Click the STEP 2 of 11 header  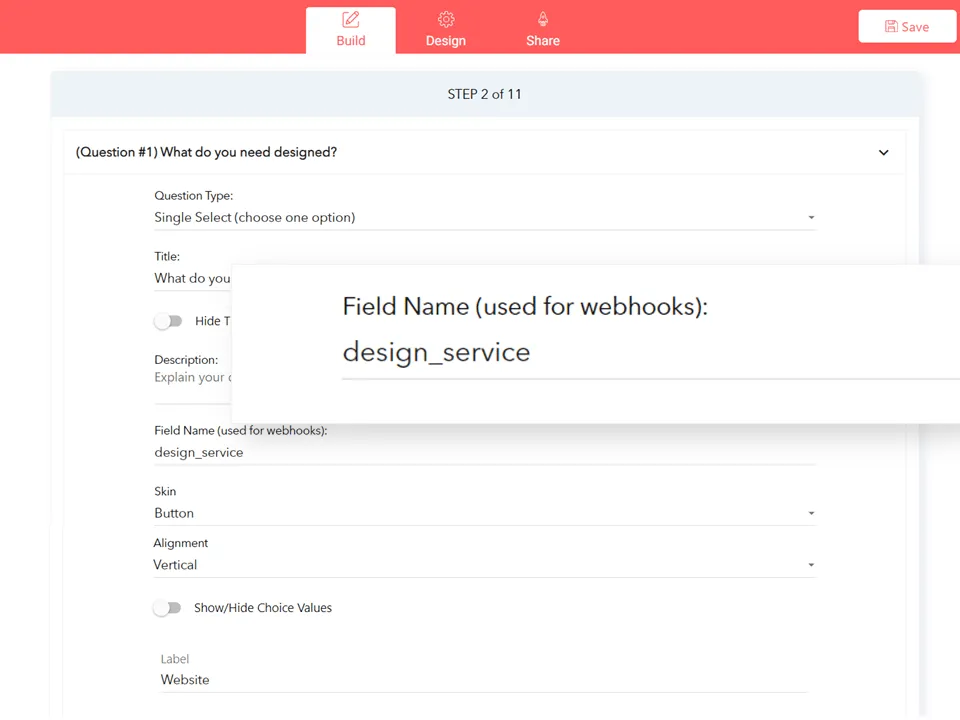click(x=484, y=94)
